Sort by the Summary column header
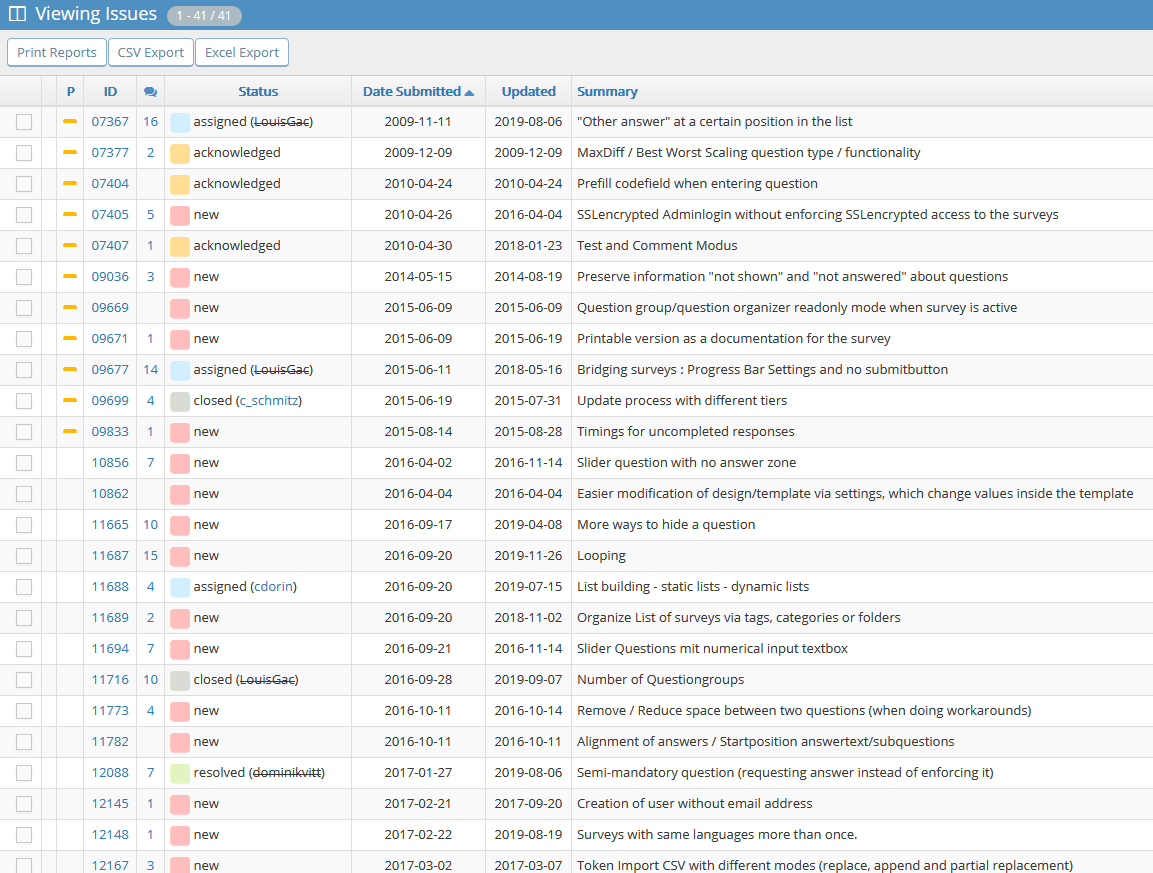1153x873 pixels. (x=607, y=92)
